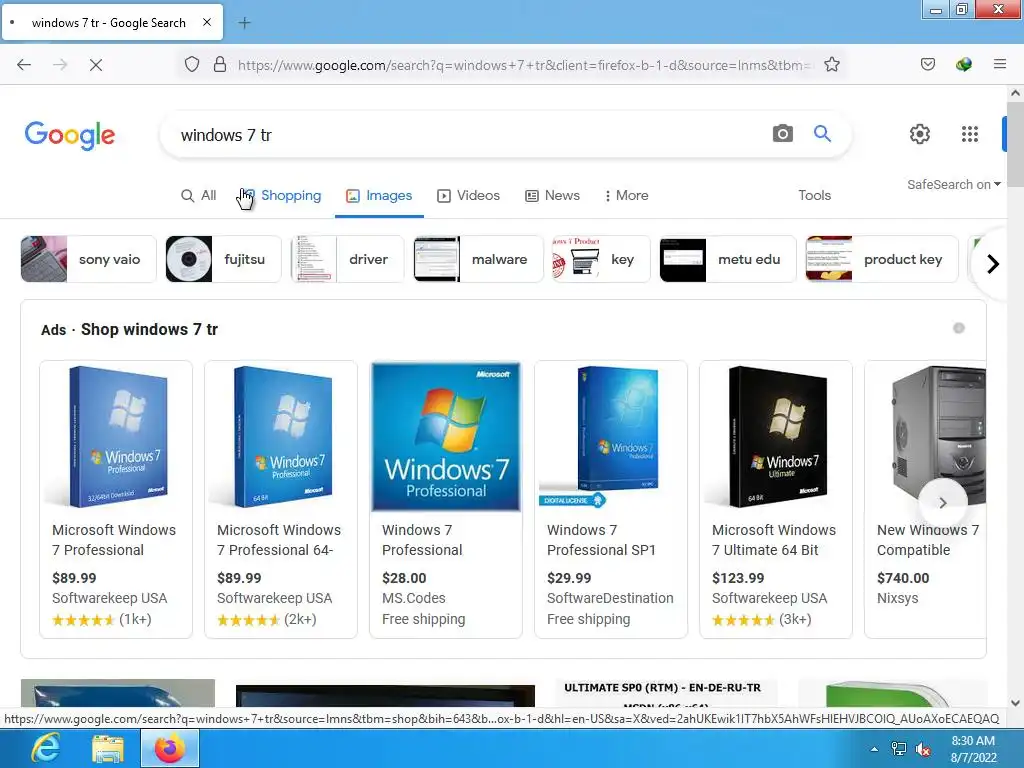Filter images by 'product key' chip
The height and width of the screenshot is (768, 1024).
click(x=882, y=259)
